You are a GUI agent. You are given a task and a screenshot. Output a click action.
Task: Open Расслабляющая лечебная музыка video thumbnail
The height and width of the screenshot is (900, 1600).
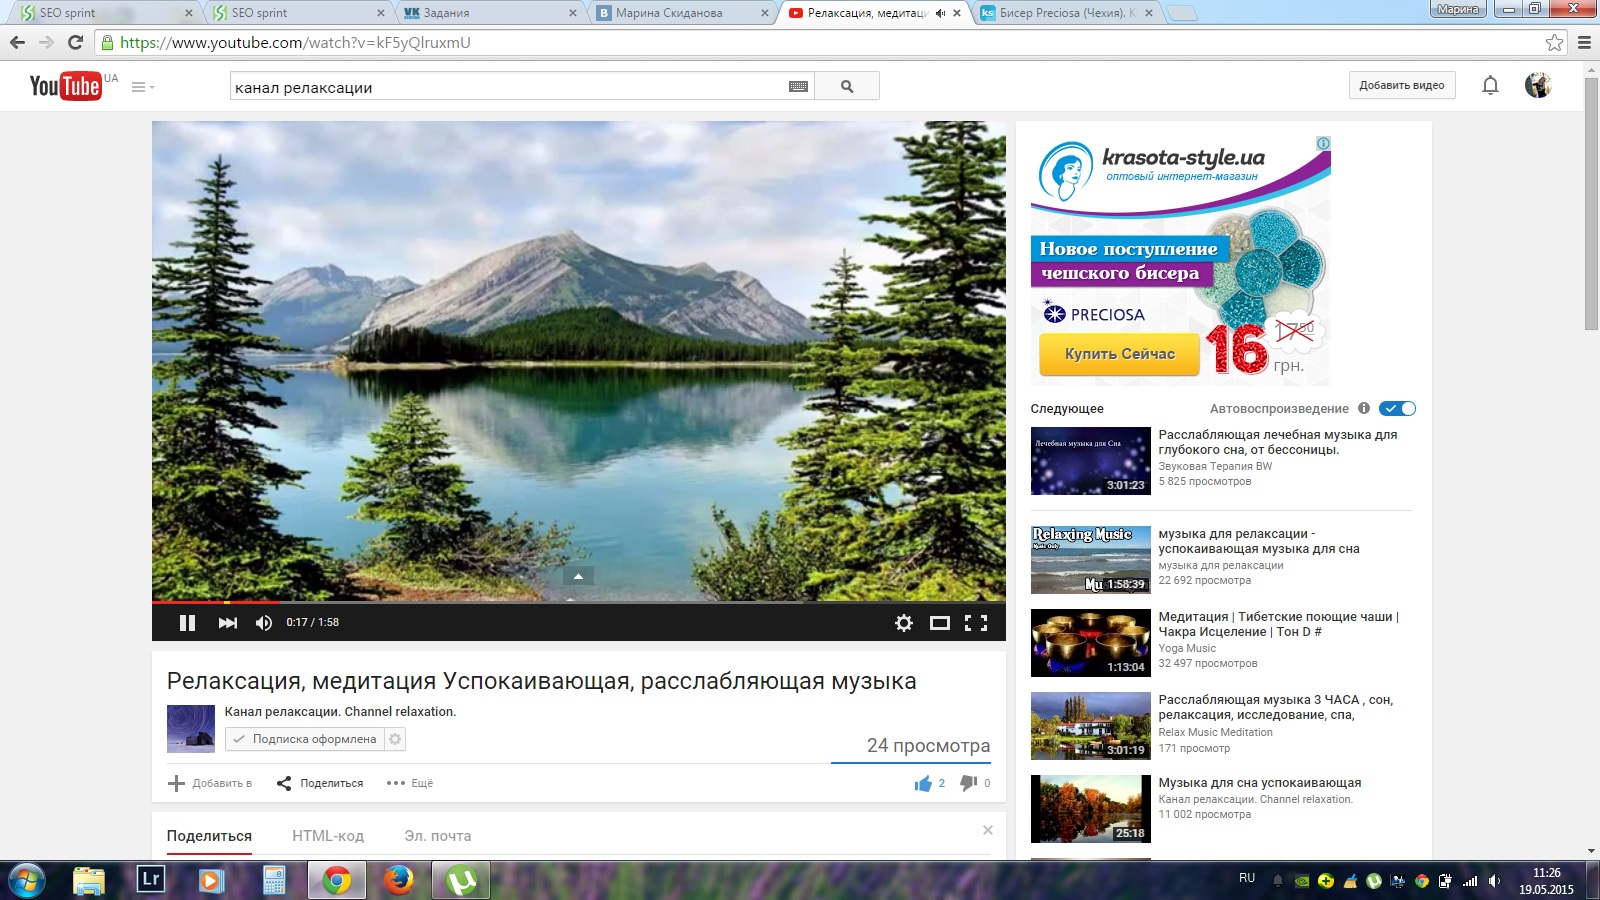(x=1091, y=461)
